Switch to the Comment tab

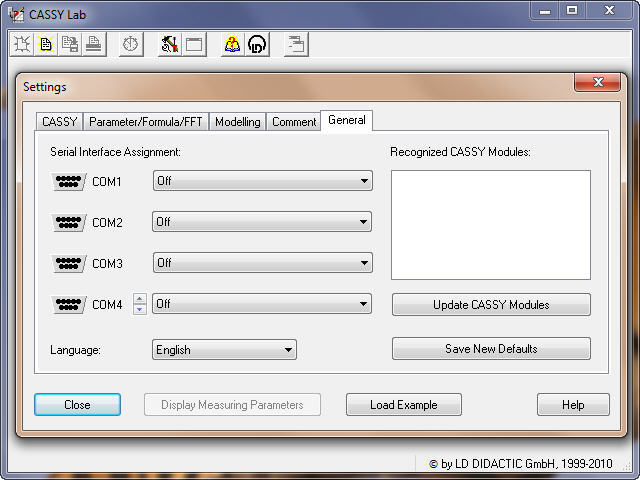point(294,122)
